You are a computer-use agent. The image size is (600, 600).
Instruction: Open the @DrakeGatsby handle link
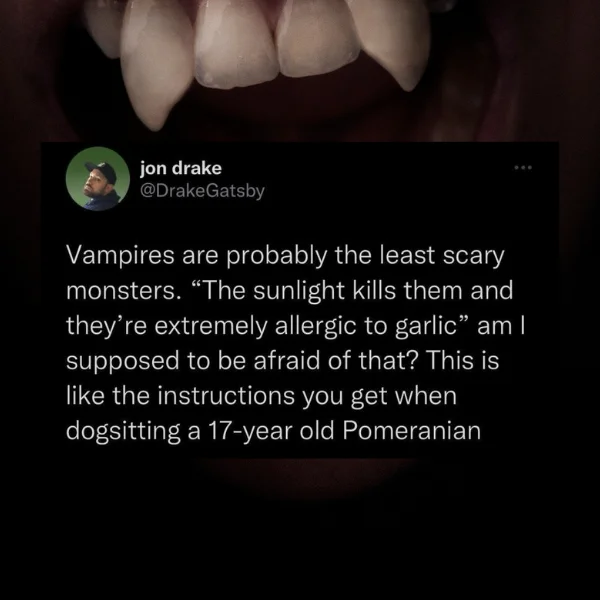[202, 191]
